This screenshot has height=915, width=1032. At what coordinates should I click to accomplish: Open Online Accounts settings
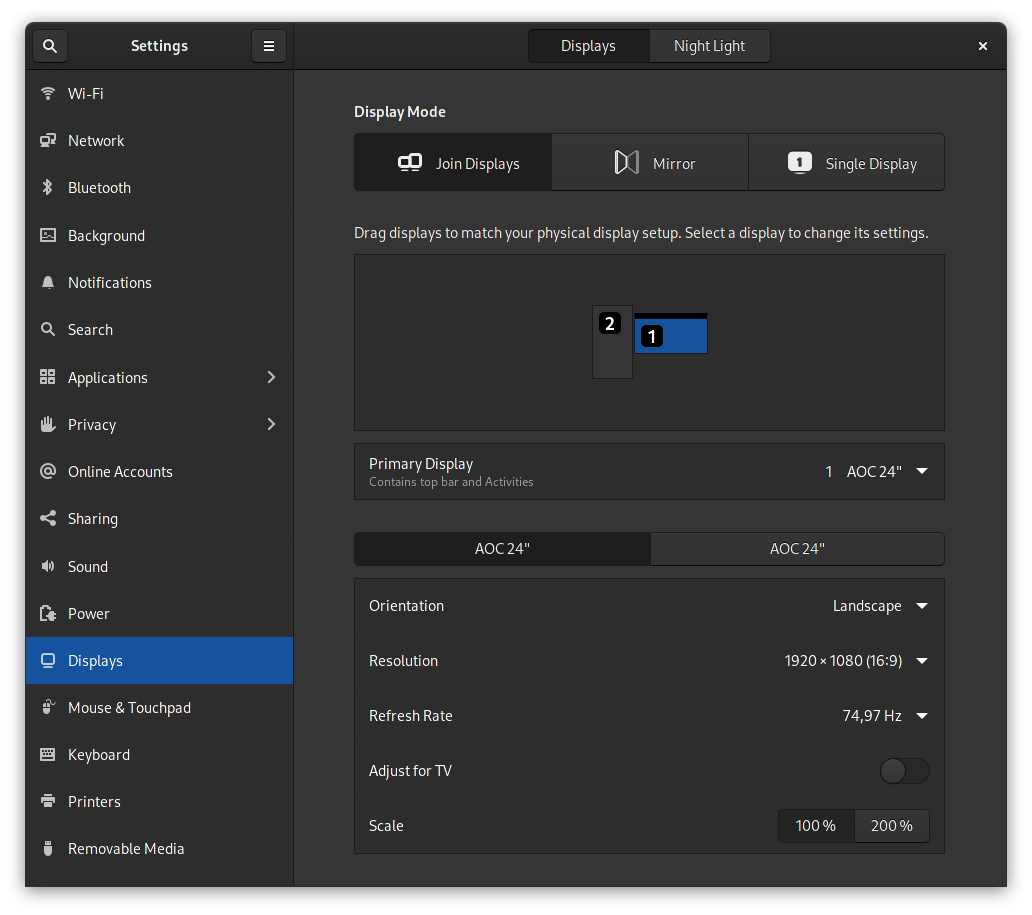pyautogui.click(x=159, y=471)
